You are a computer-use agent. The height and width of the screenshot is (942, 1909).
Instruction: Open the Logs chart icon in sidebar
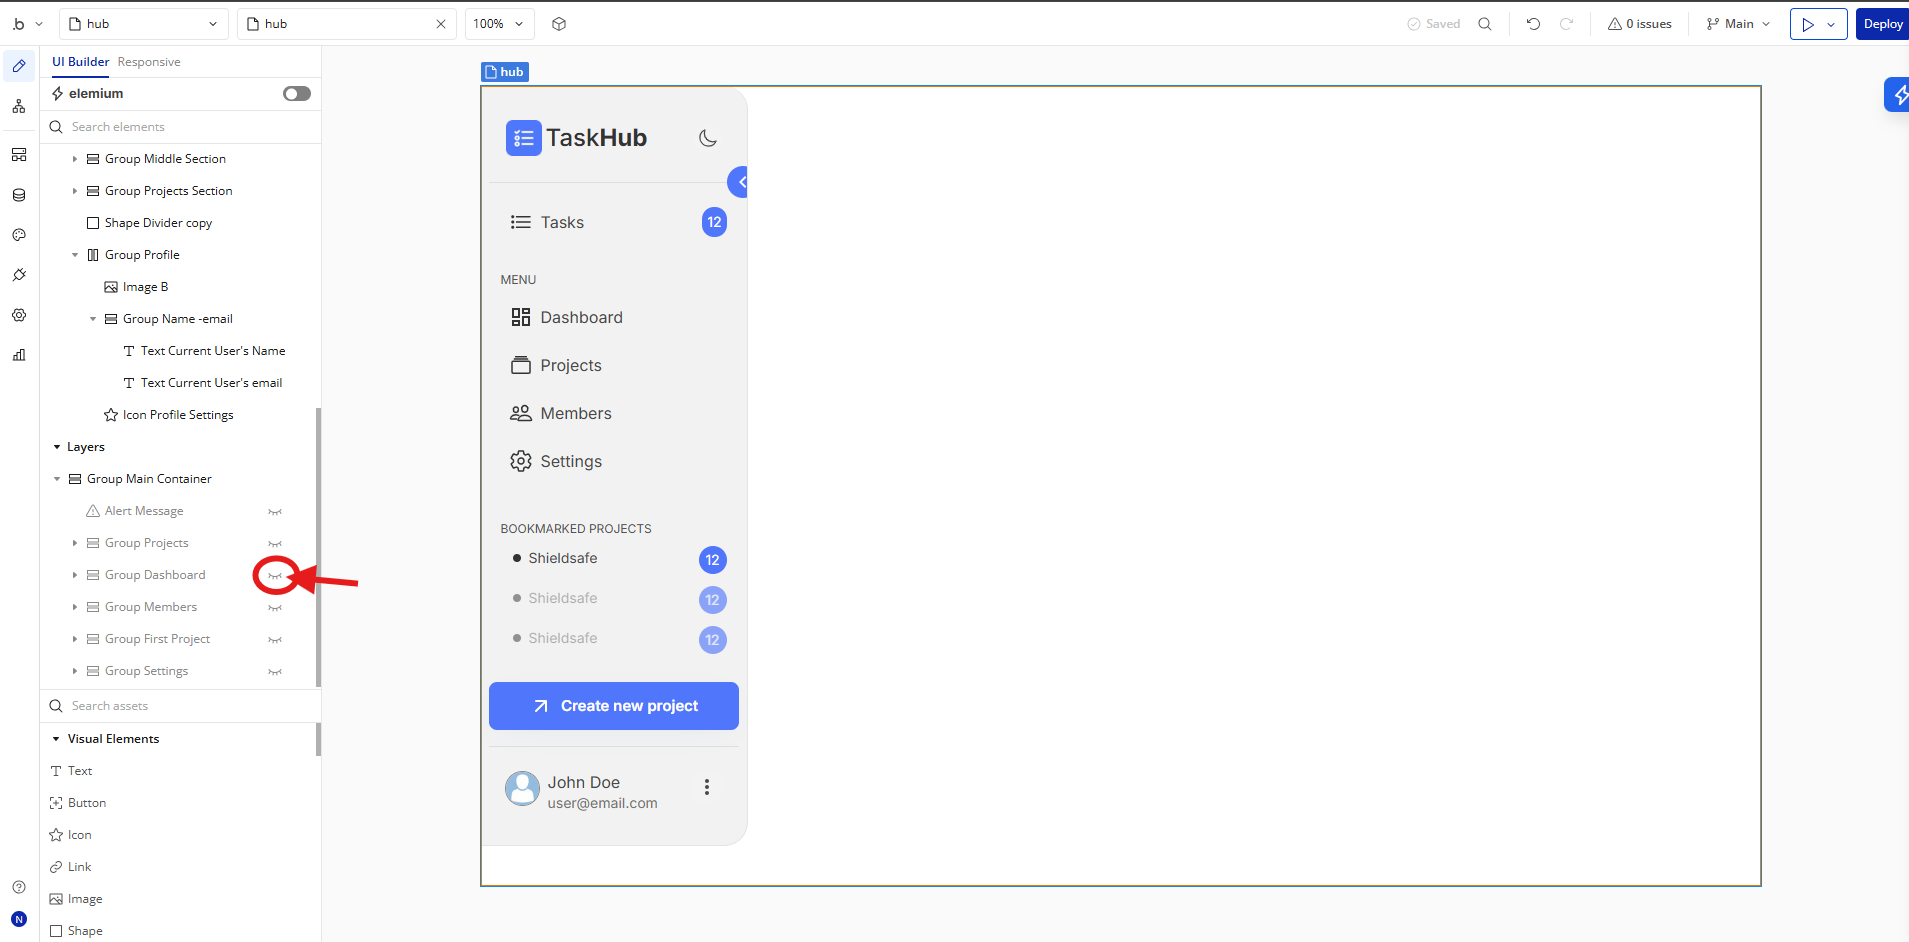(19, 355)
